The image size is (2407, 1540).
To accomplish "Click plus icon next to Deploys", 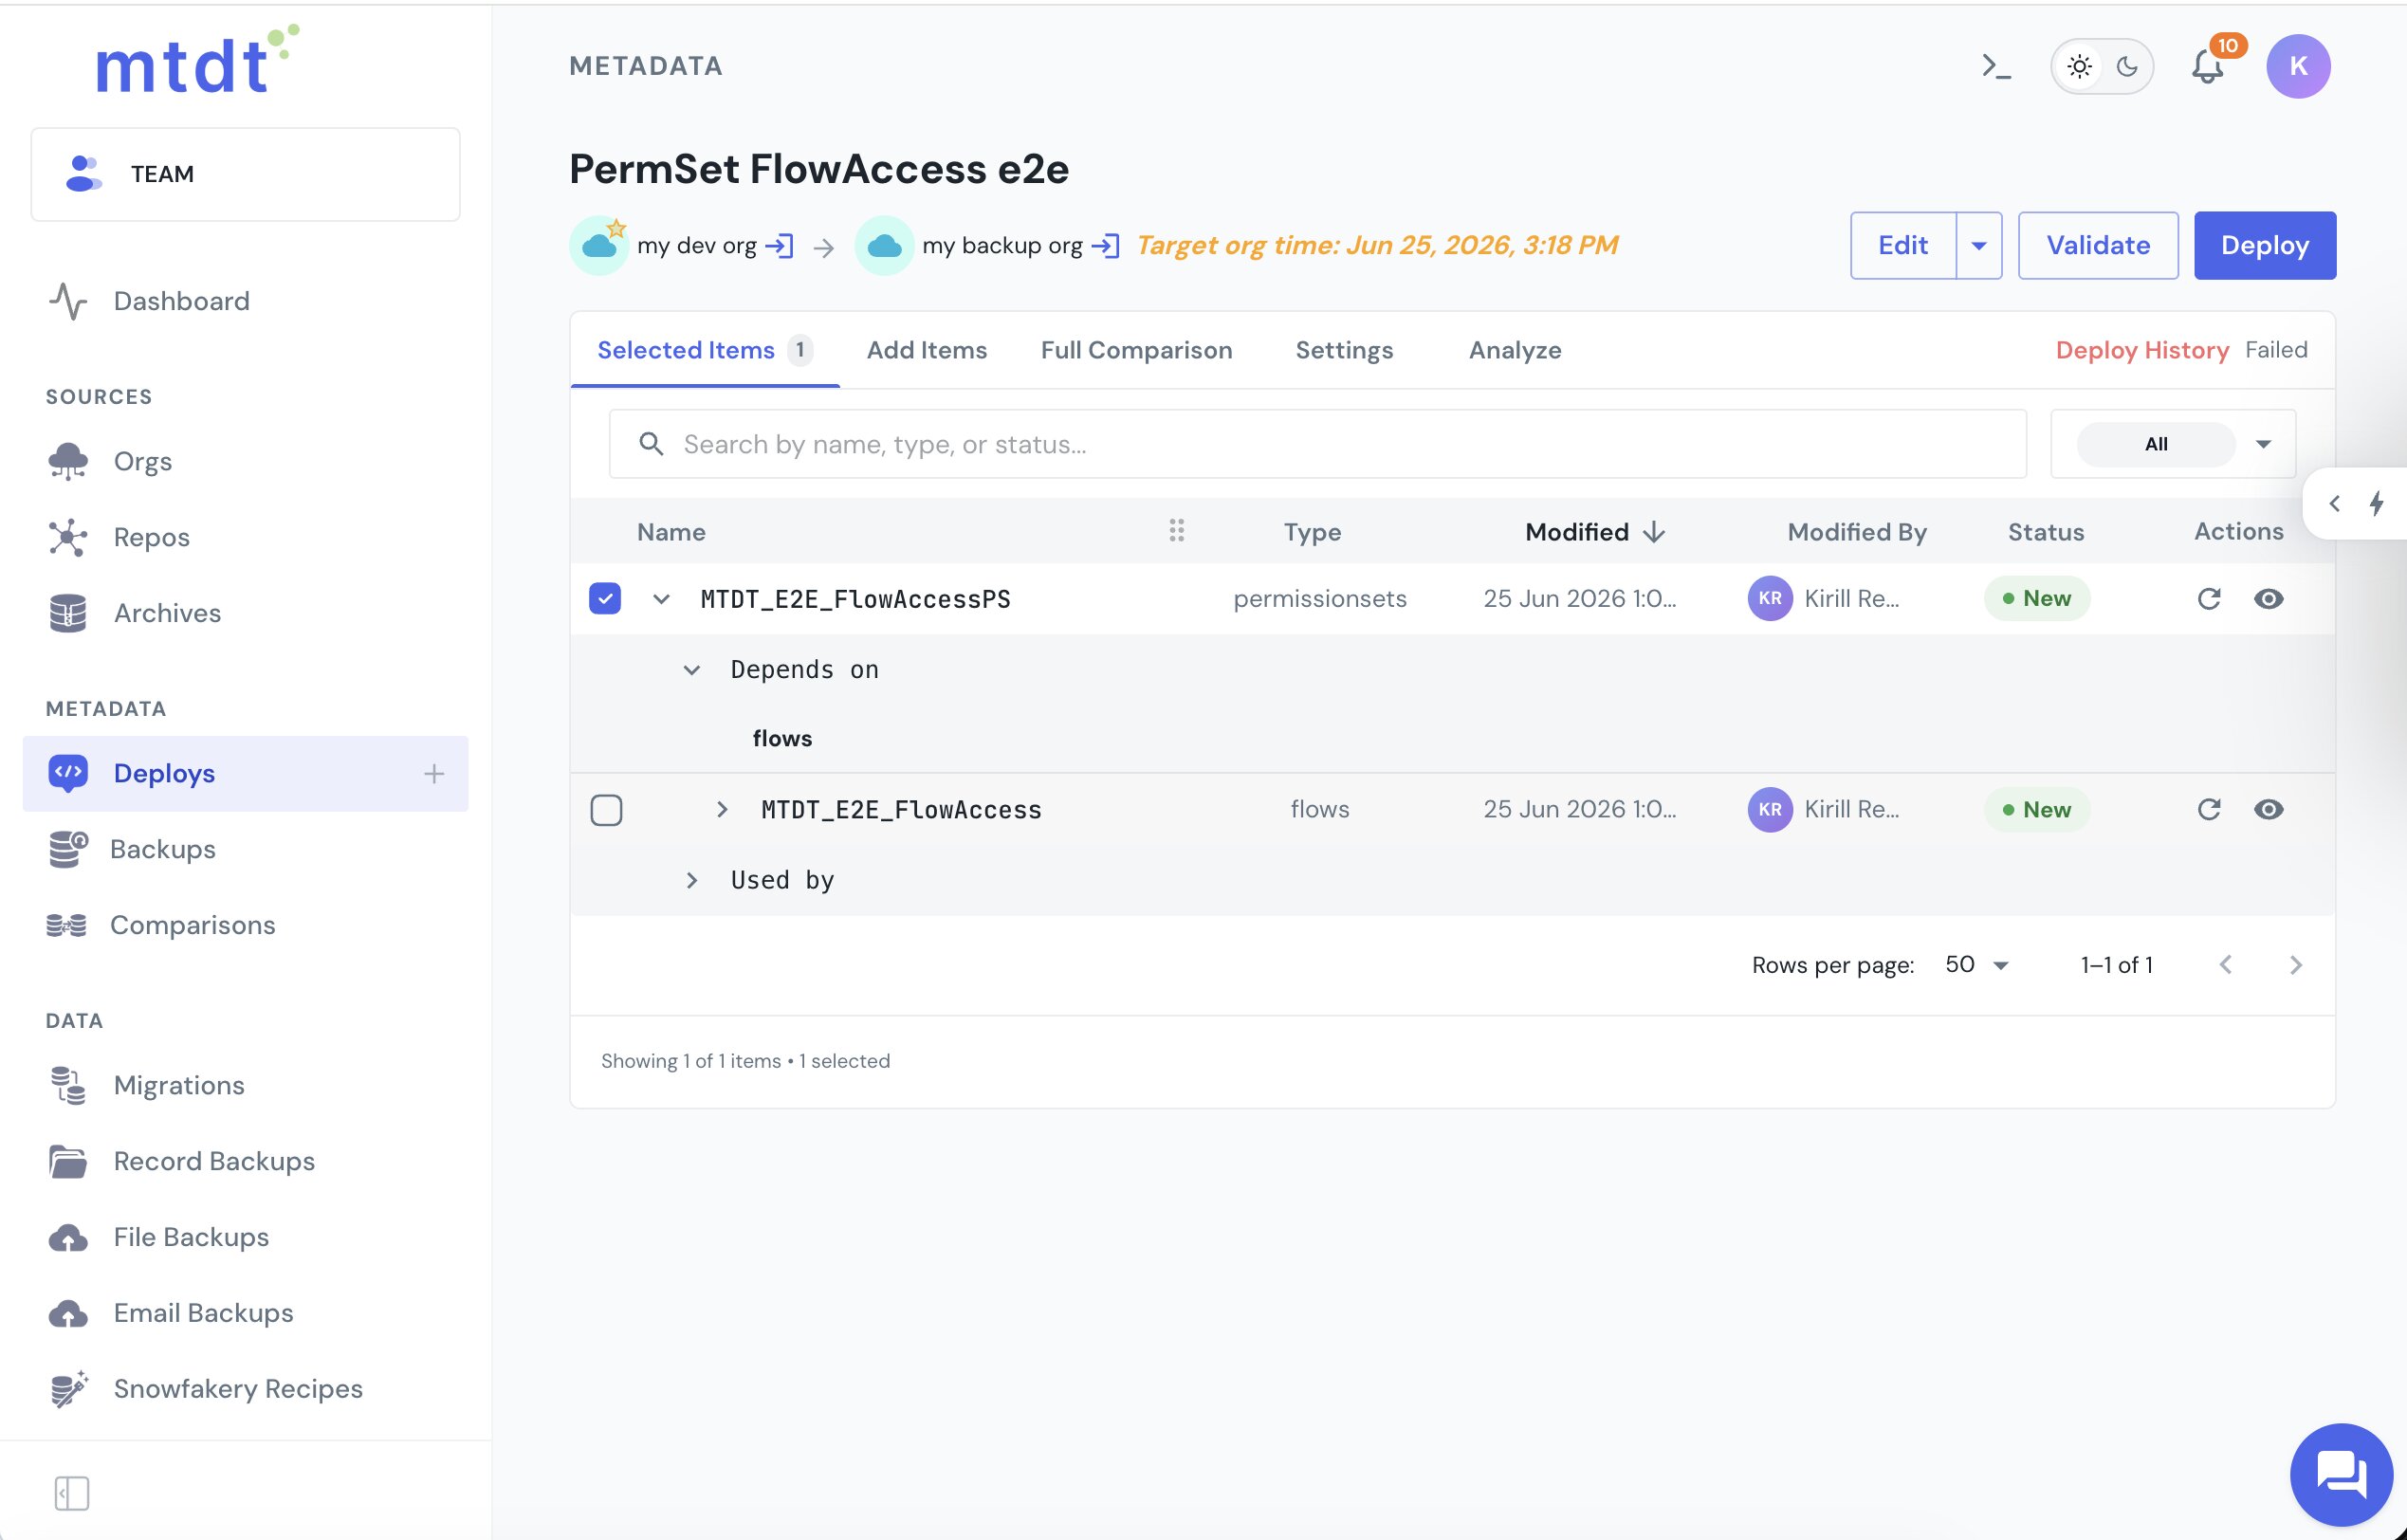I will point(434,773).
